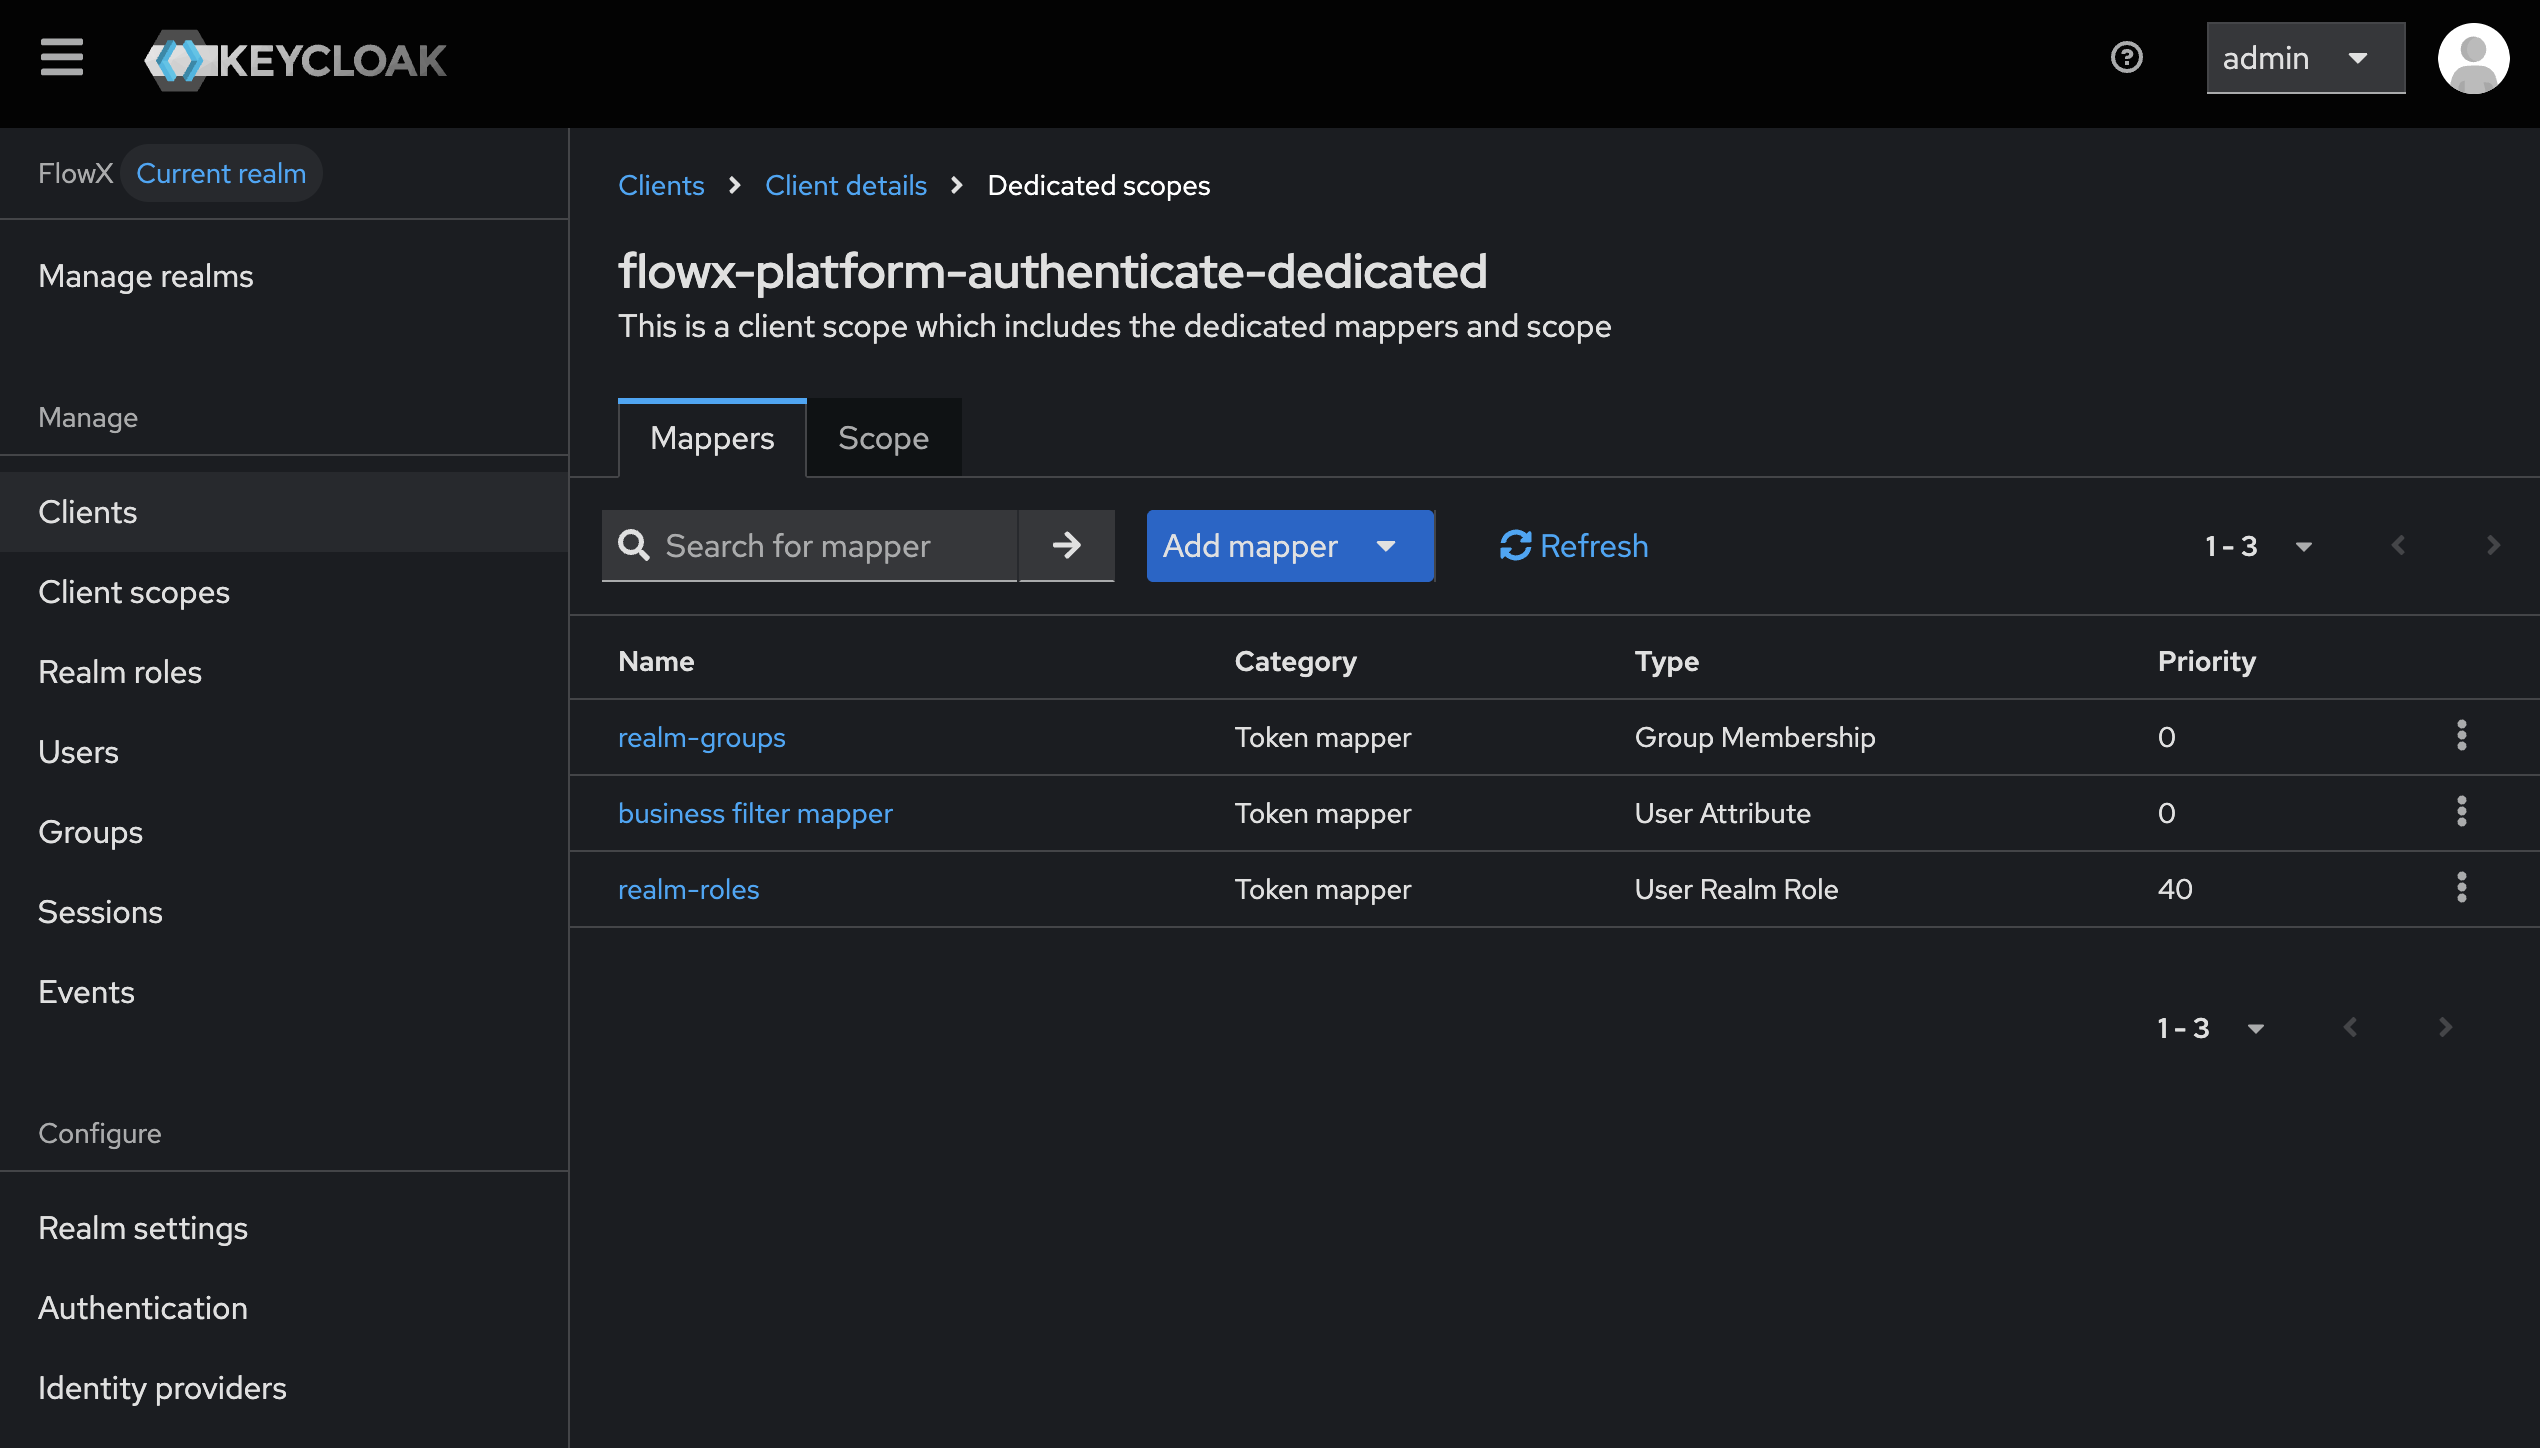2540x1448 pixels.
Task: Open kebab menu for realm-roles mapper
Action: (2461, 888)
